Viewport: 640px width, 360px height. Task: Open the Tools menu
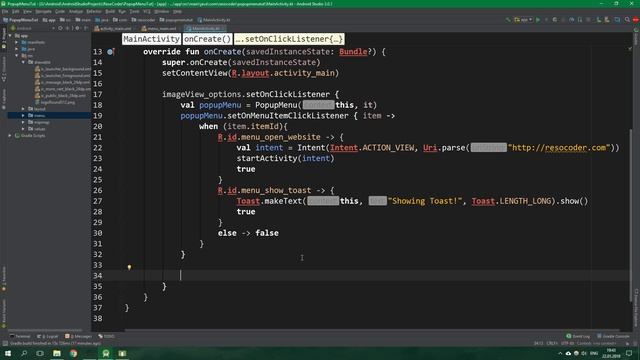(x=134, y=11)
